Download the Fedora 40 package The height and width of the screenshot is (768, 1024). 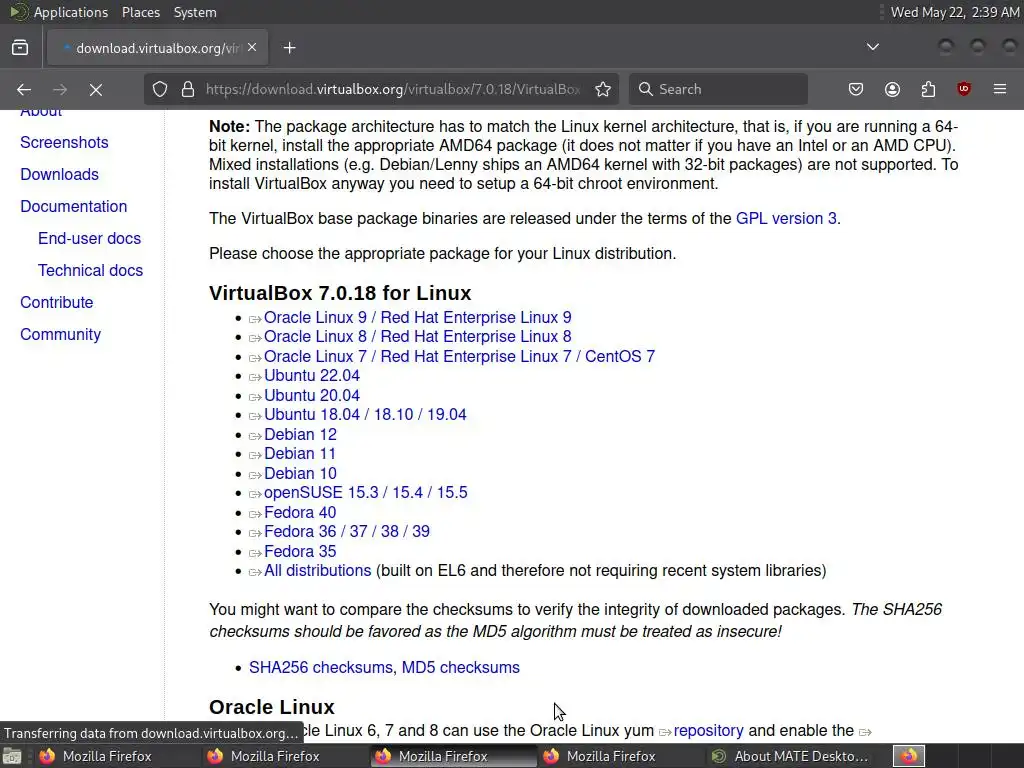pos(300,513)
